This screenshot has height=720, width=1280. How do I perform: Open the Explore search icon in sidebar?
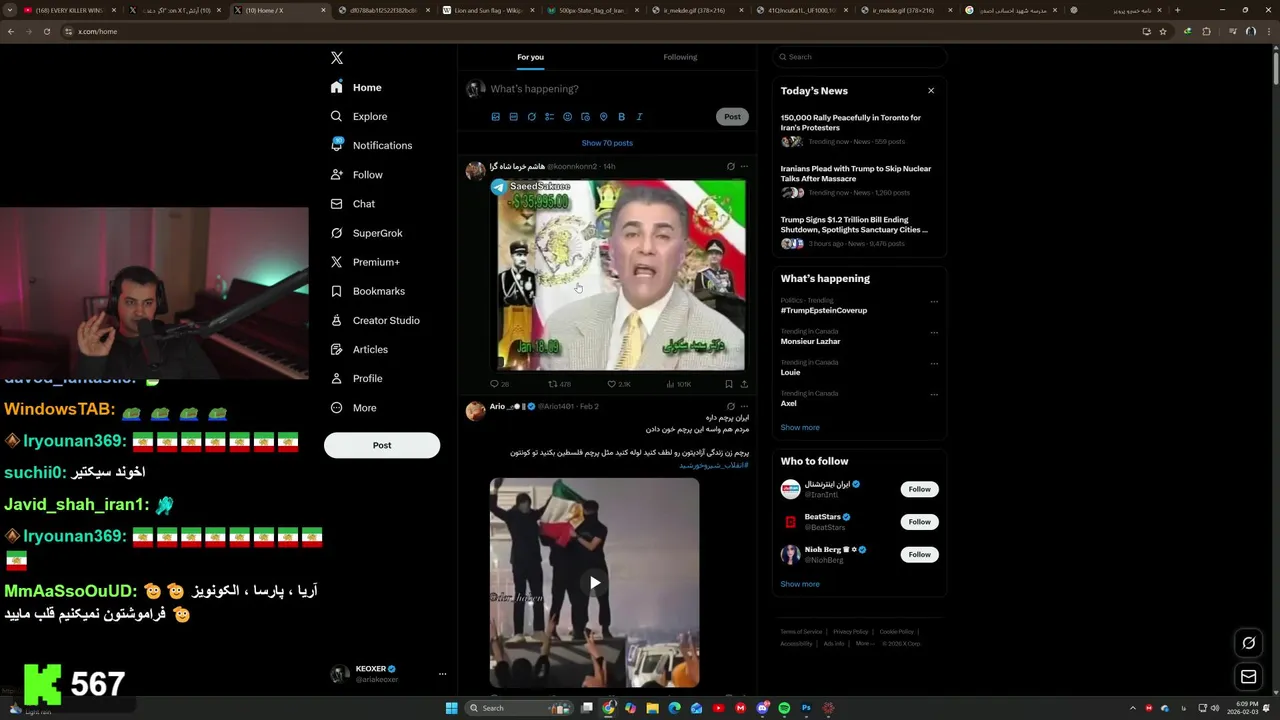click(x=336, y=116)
